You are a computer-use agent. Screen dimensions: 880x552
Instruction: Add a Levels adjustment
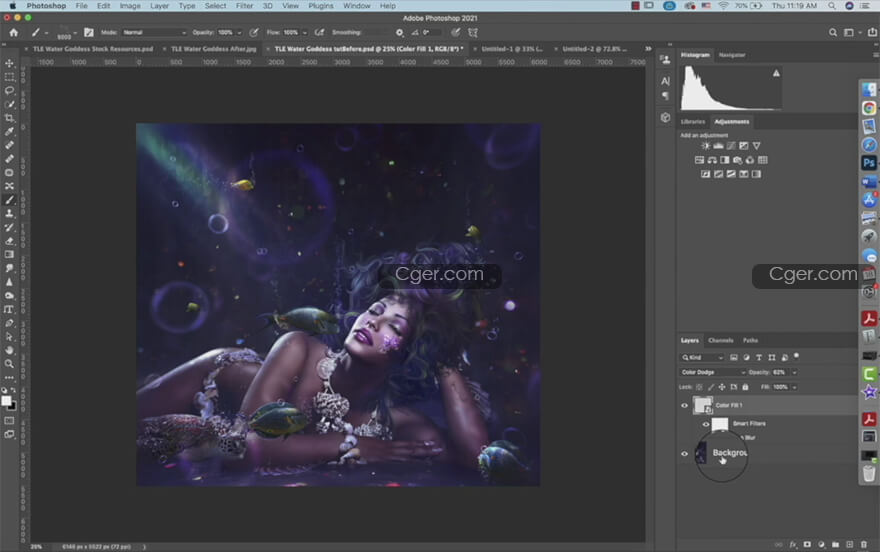point(718,146)
